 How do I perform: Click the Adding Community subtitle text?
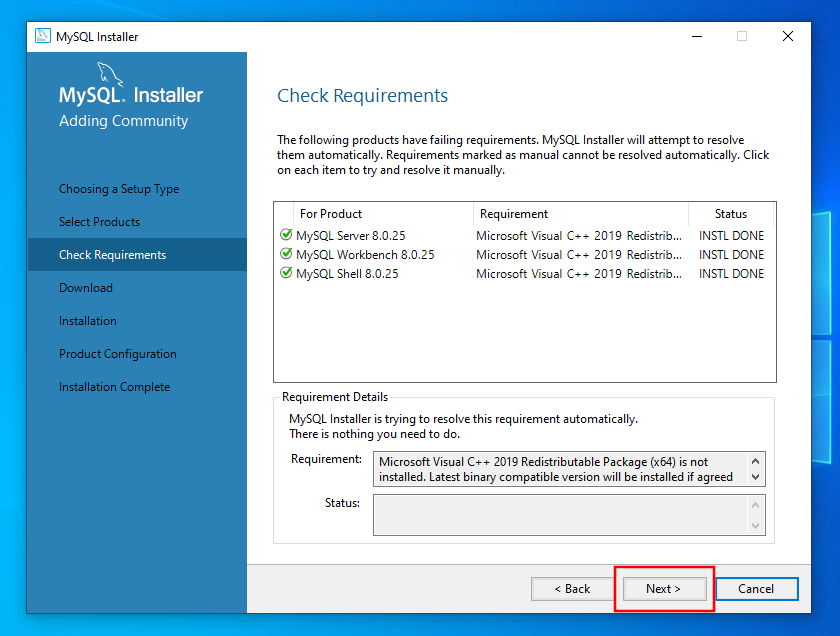coord(124,121)
